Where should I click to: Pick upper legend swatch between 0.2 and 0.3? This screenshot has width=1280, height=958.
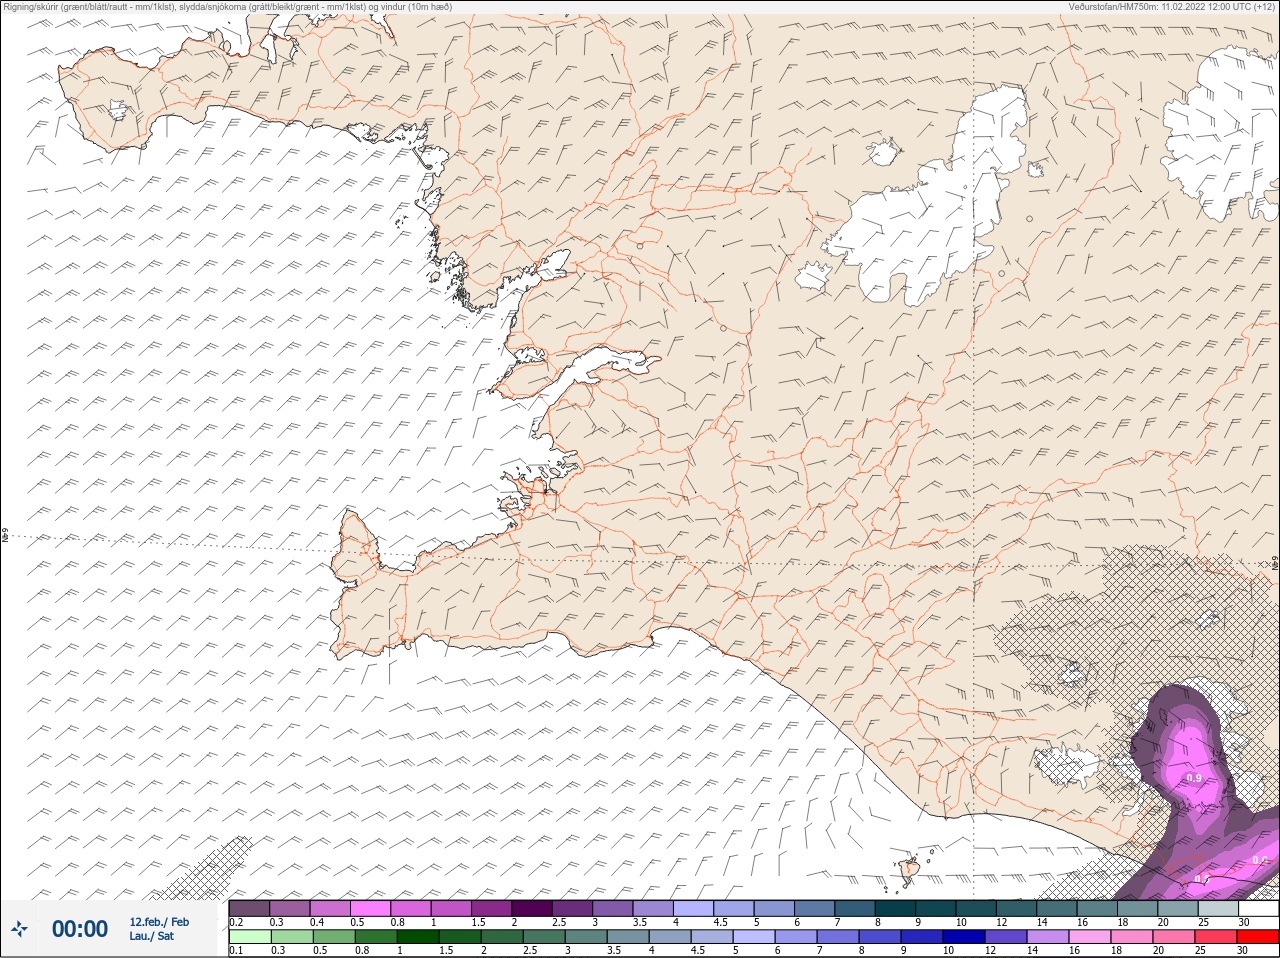(x=249, y=908)
